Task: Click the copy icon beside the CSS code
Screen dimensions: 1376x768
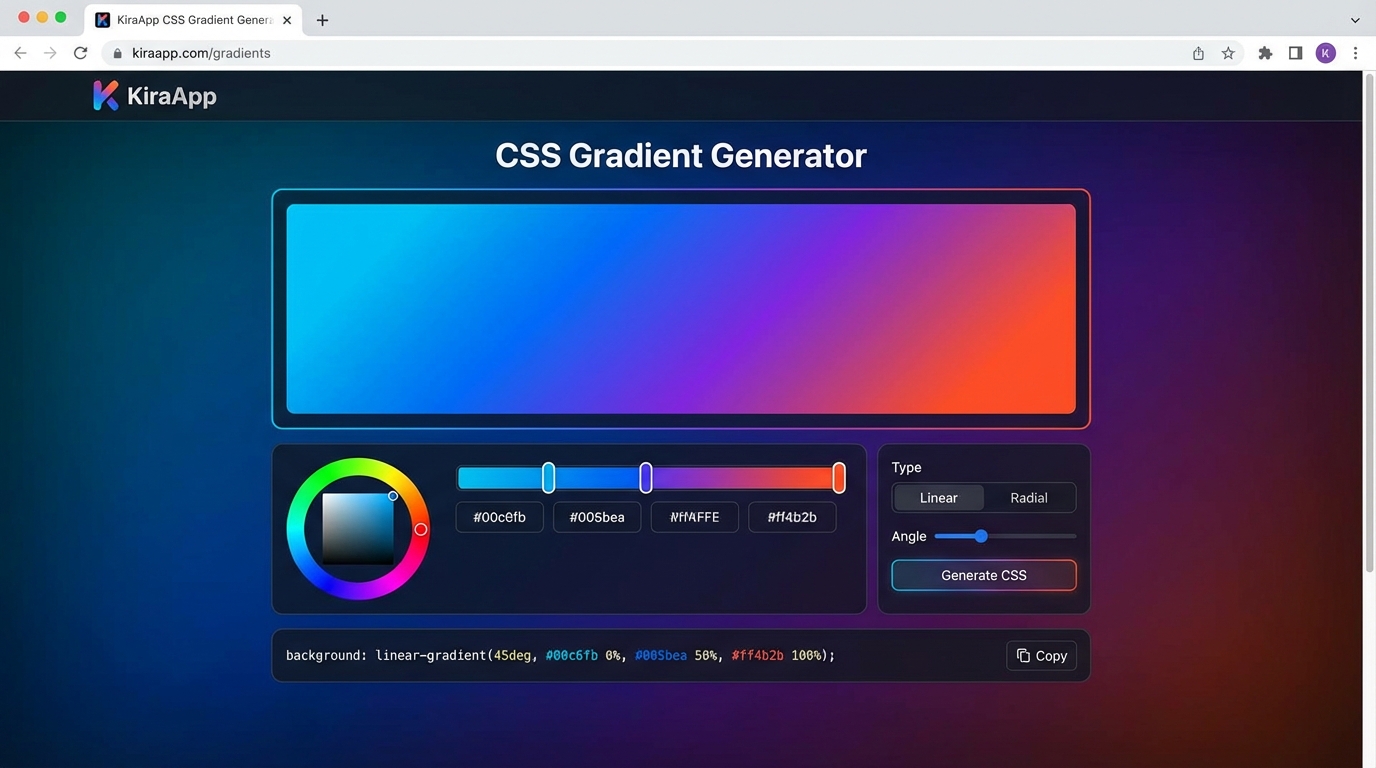Action: [x=1022, y=655]
